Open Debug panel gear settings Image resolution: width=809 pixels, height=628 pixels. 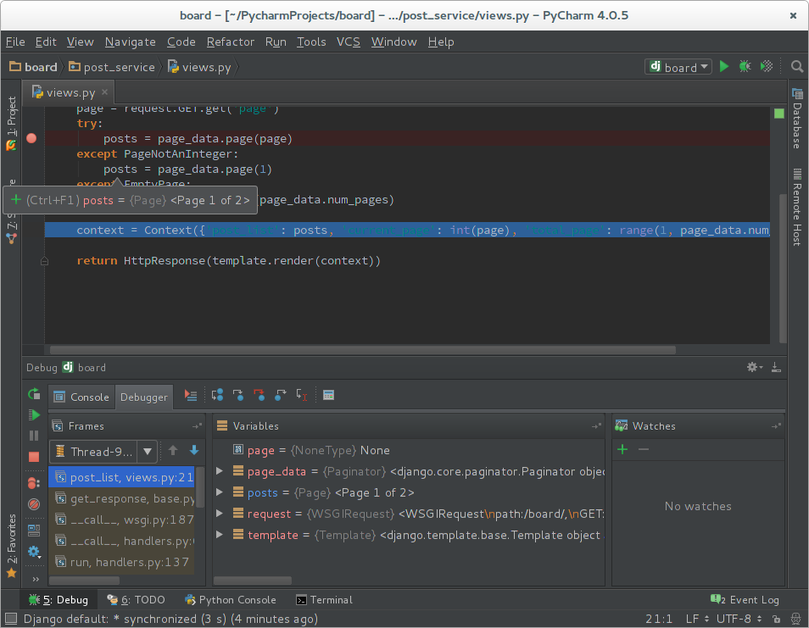click(x=754, y=367)
